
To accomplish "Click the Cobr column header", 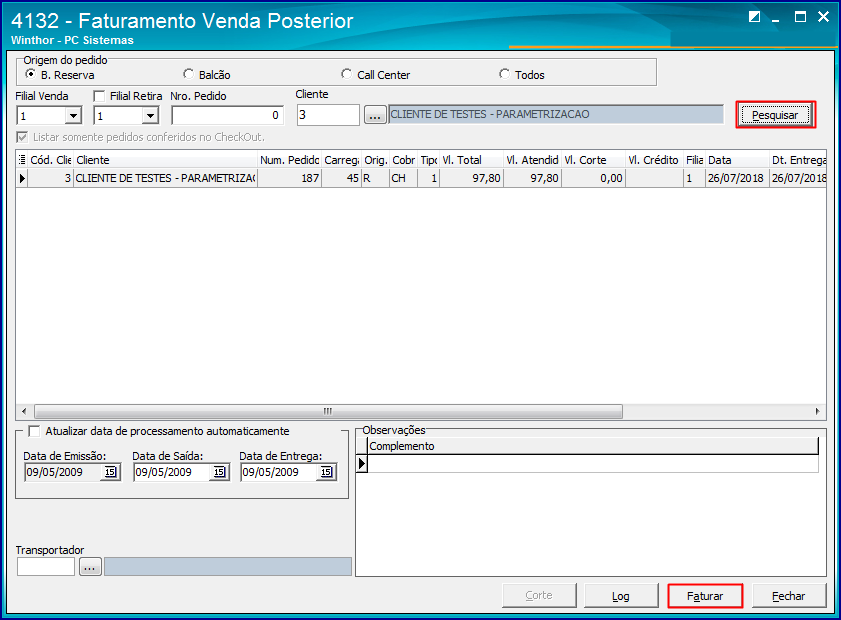I will click(403, 160).
